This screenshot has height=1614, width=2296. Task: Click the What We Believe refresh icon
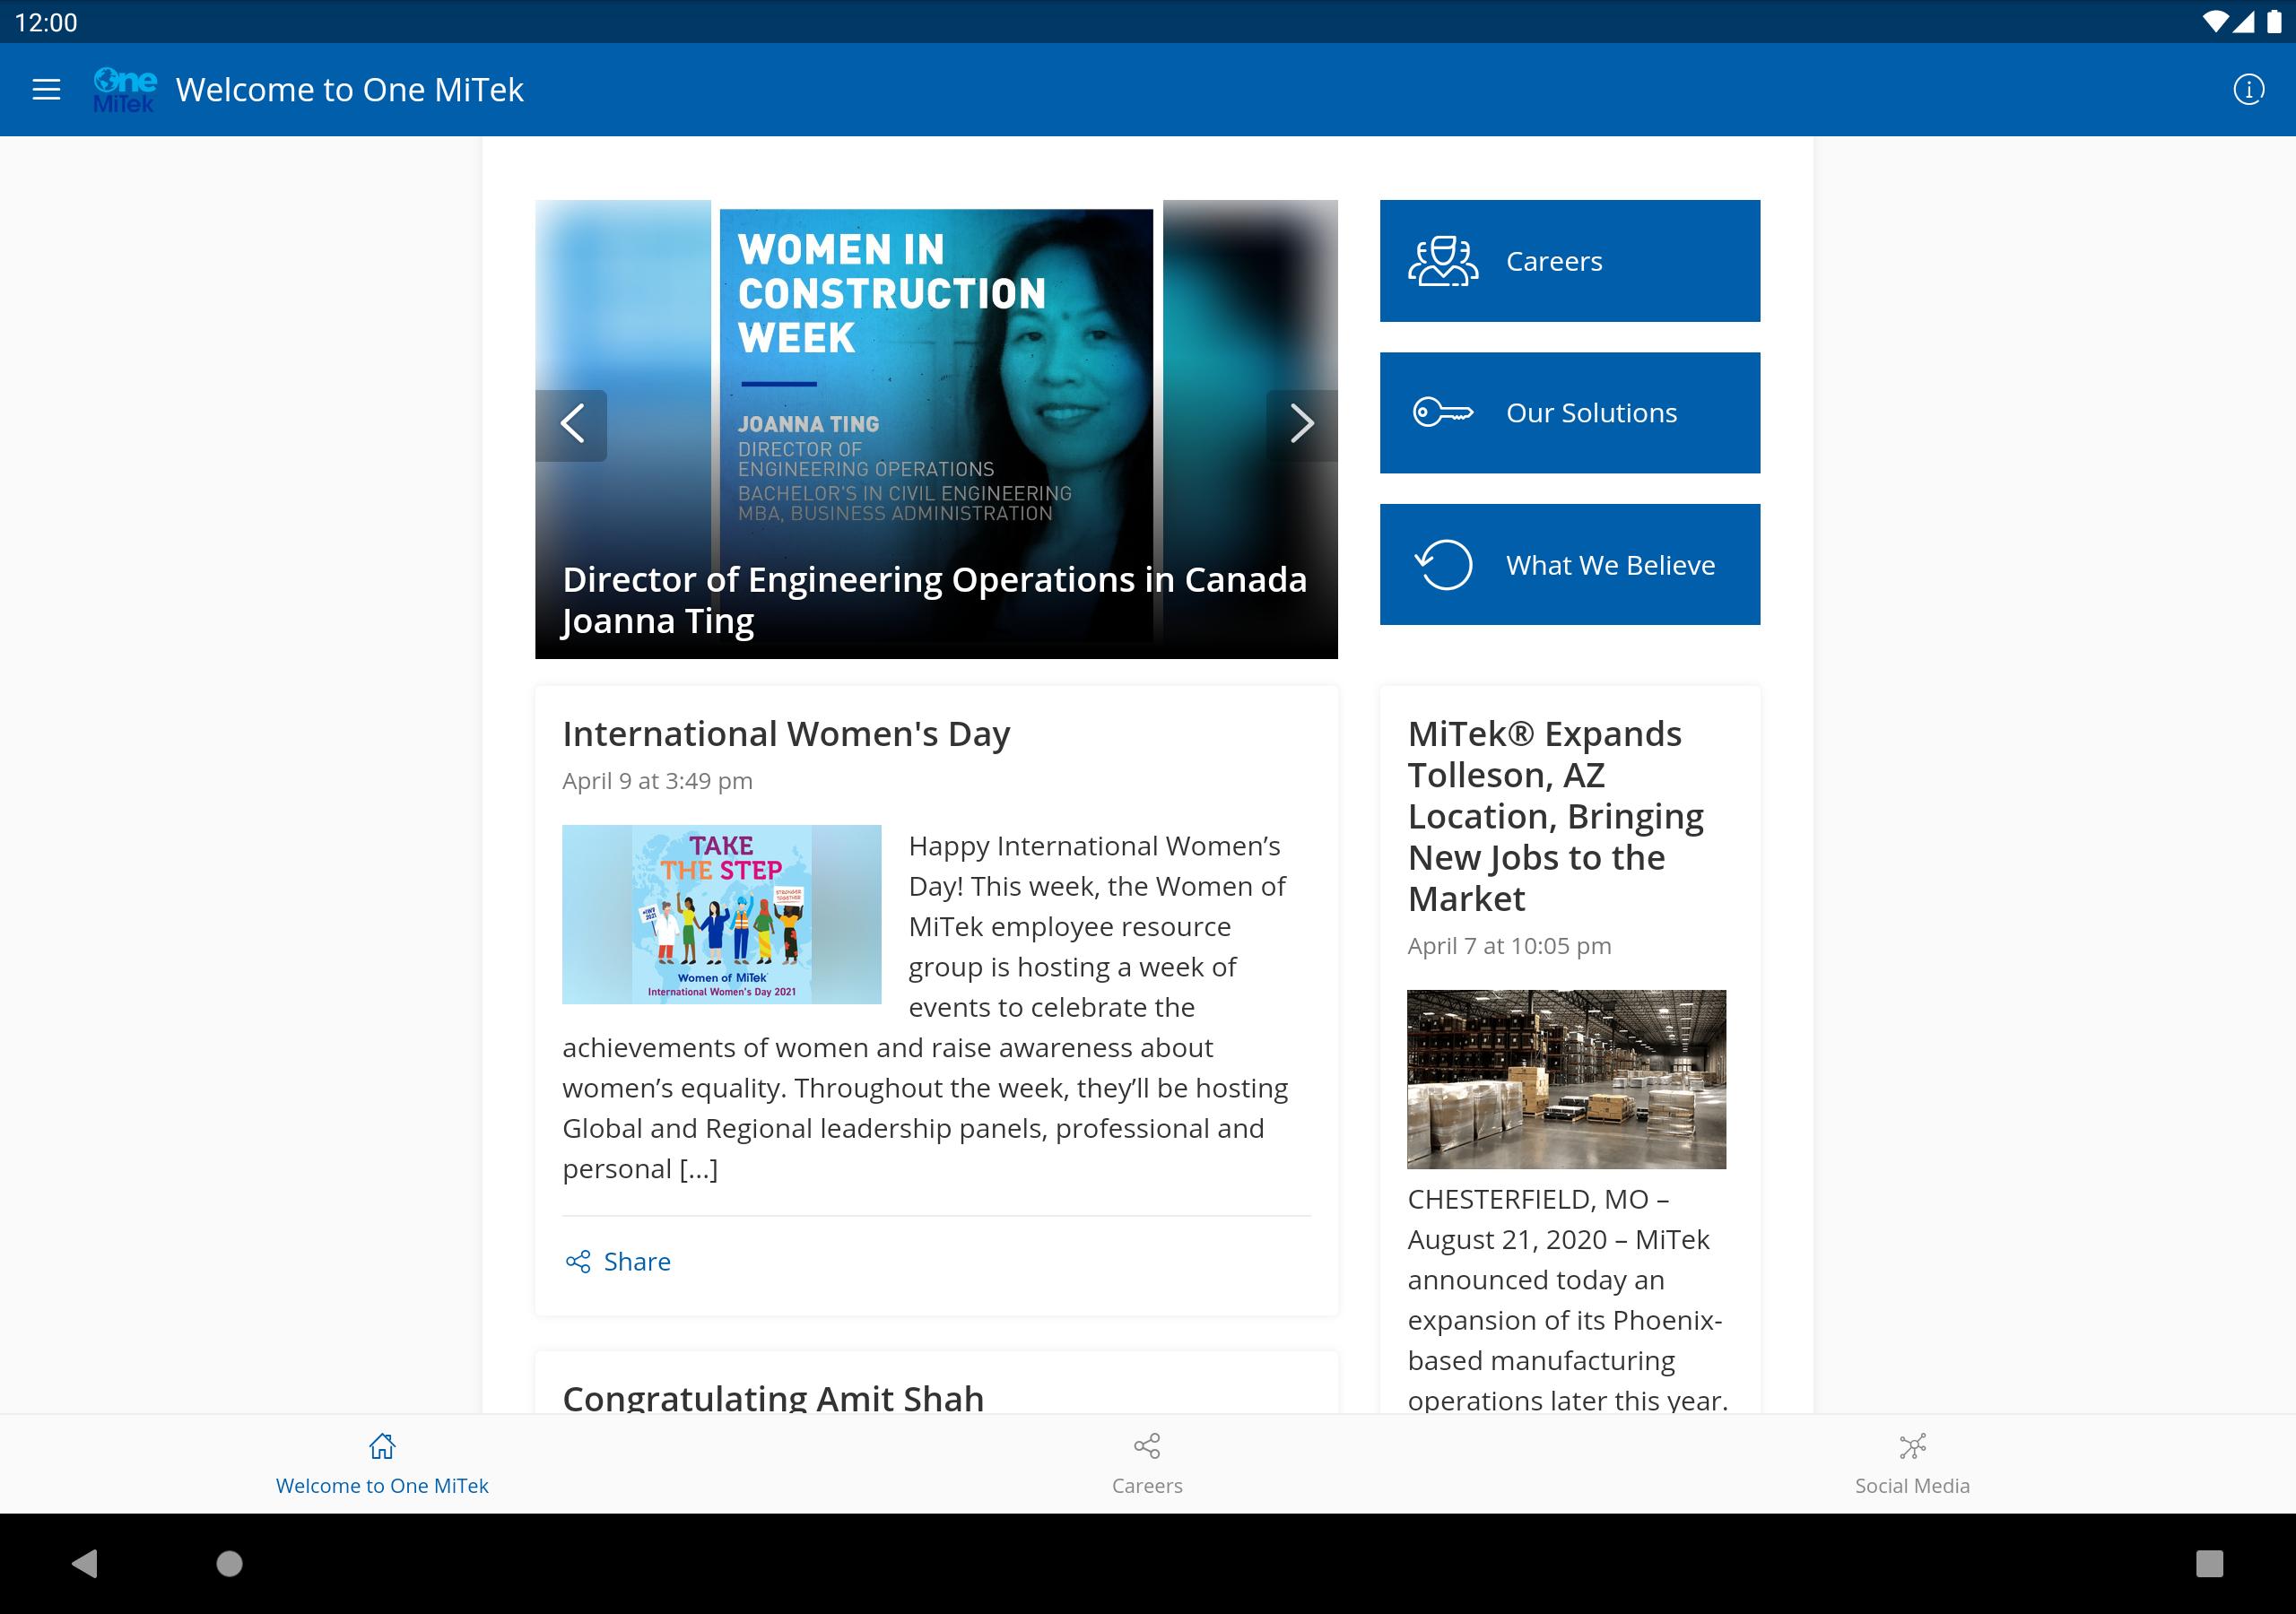coord(1444,565)
